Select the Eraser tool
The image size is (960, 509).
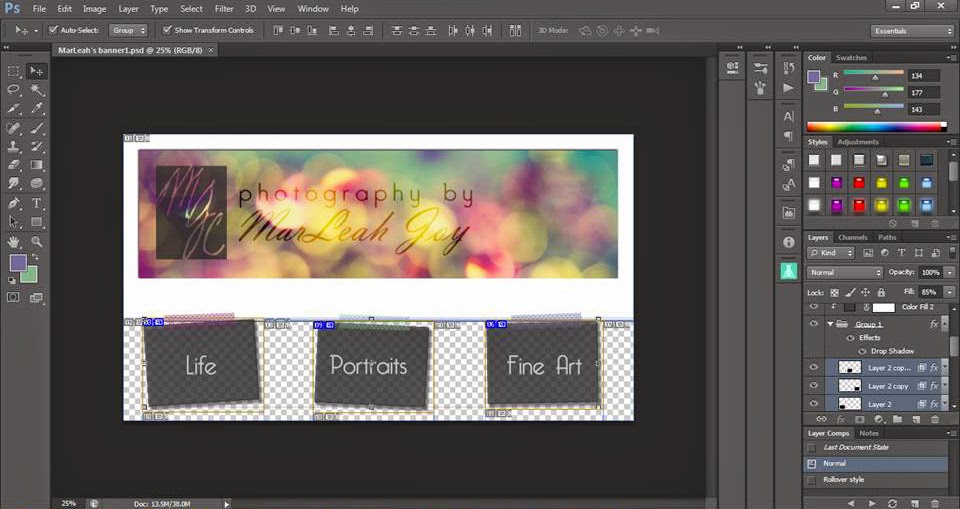13,165
